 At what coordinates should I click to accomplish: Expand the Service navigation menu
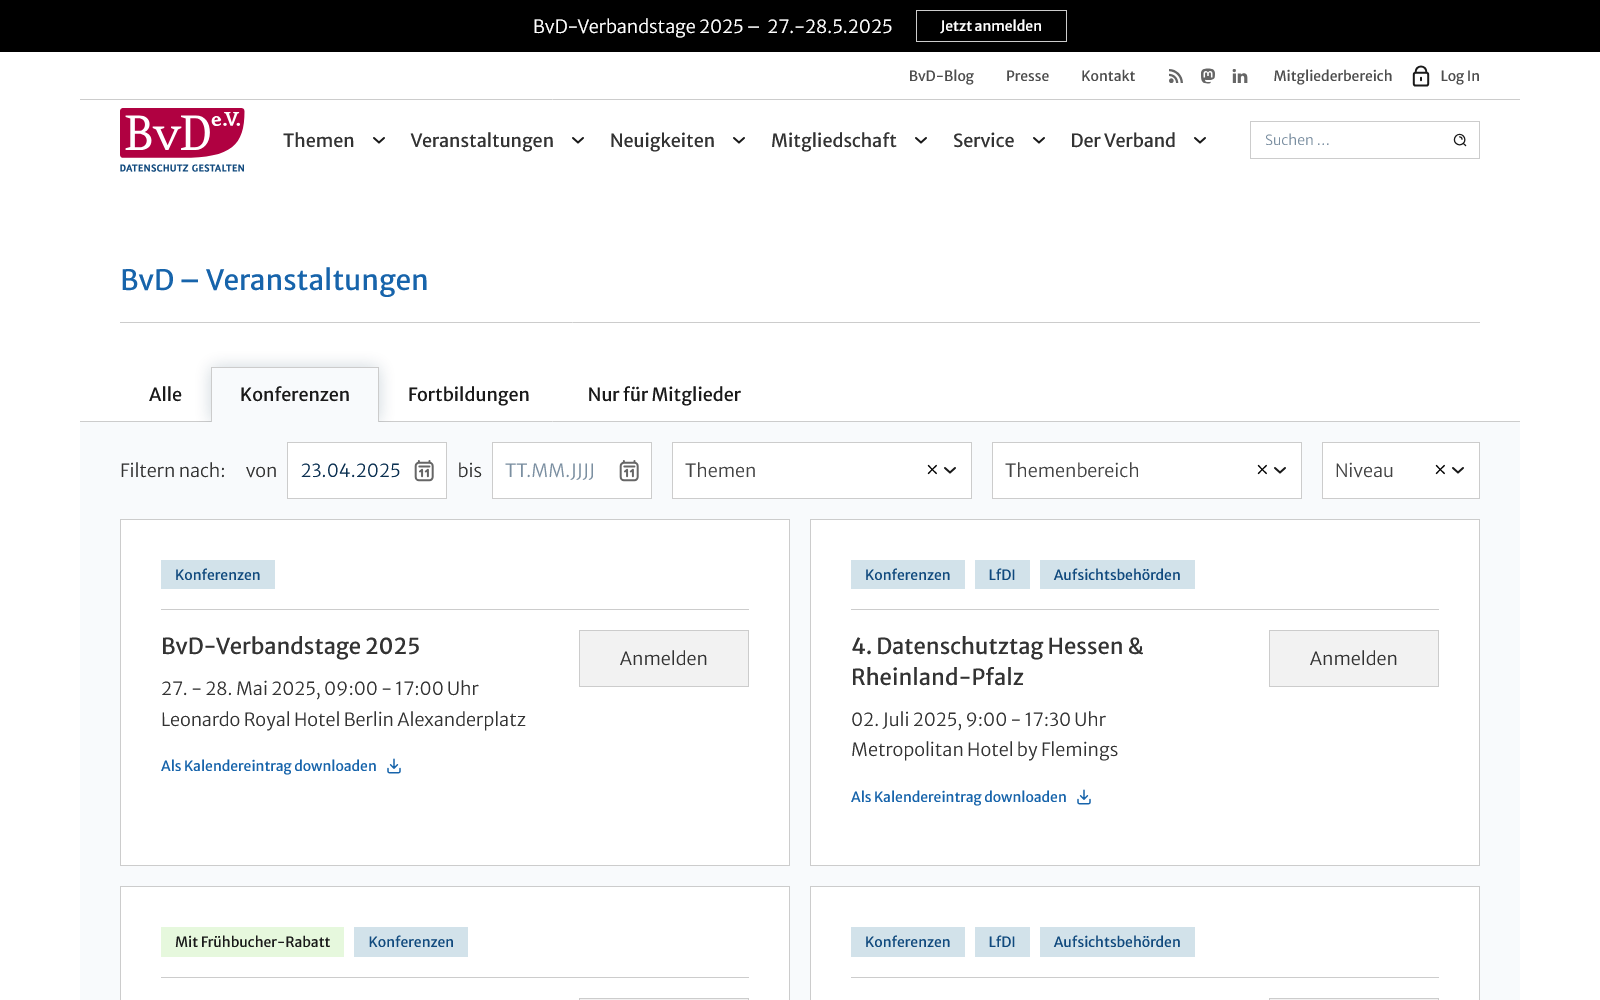pos(1038,141)
